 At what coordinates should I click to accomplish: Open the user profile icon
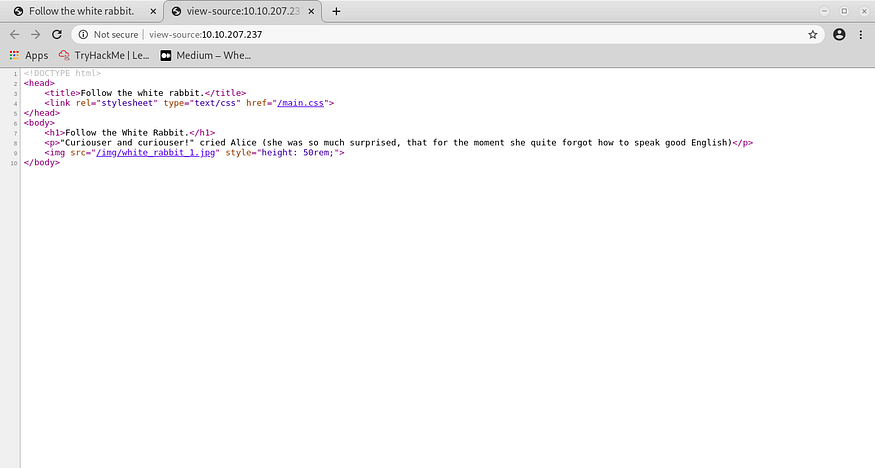839,35
